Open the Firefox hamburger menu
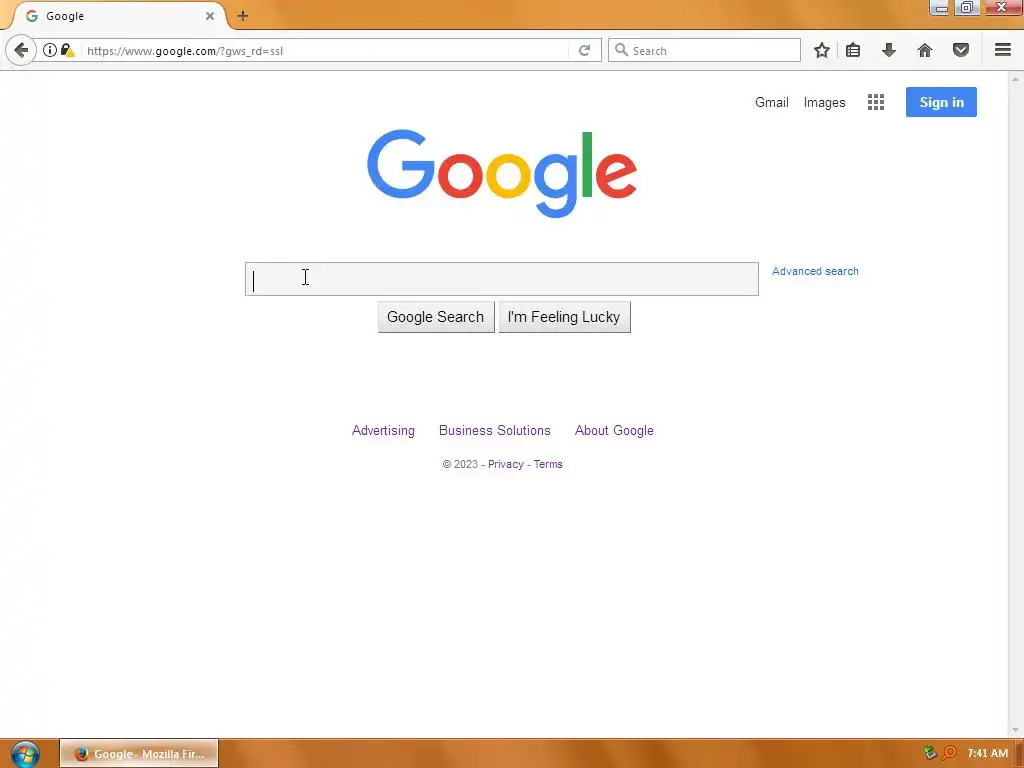 [1003, 50]
